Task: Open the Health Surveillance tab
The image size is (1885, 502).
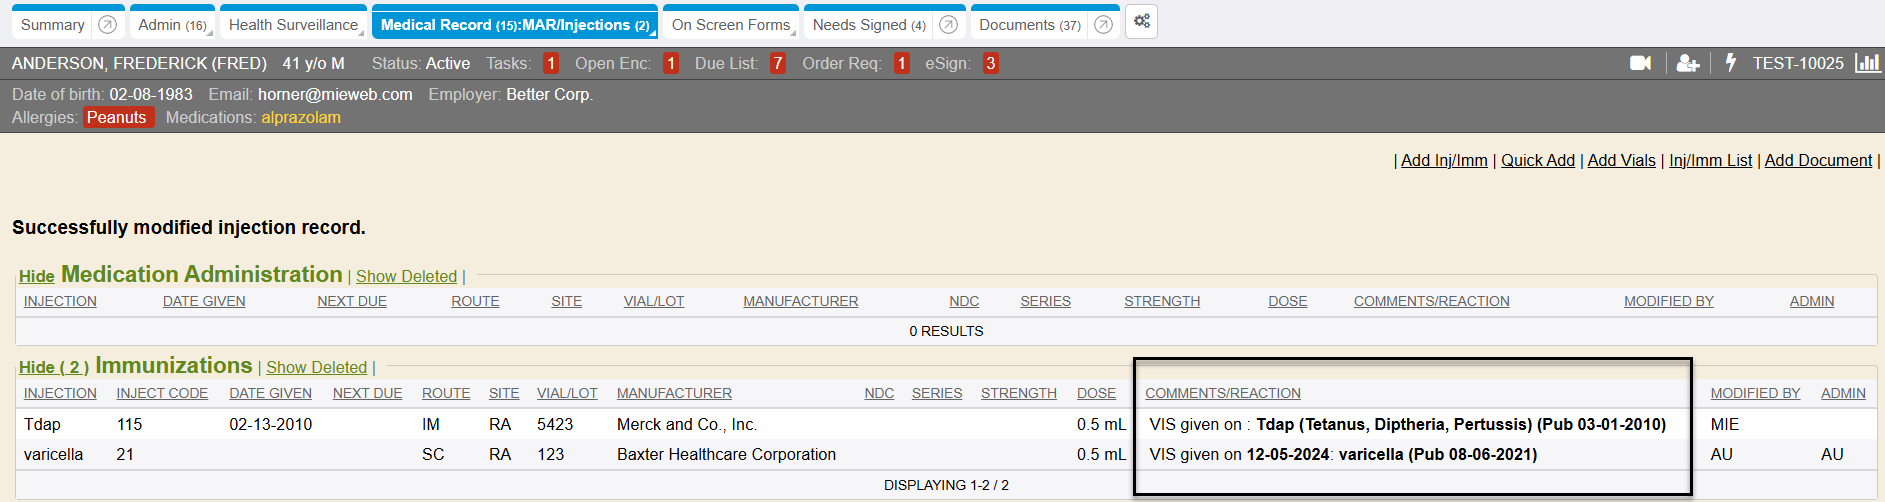Action: point(293,25)
